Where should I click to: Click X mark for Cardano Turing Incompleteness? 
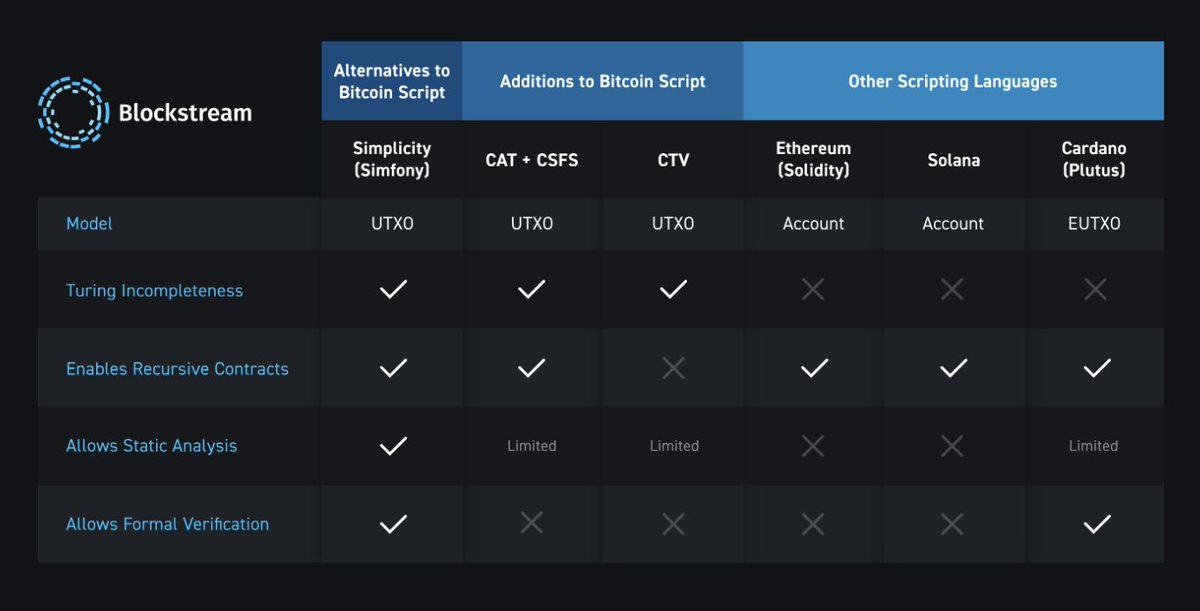1095,290
